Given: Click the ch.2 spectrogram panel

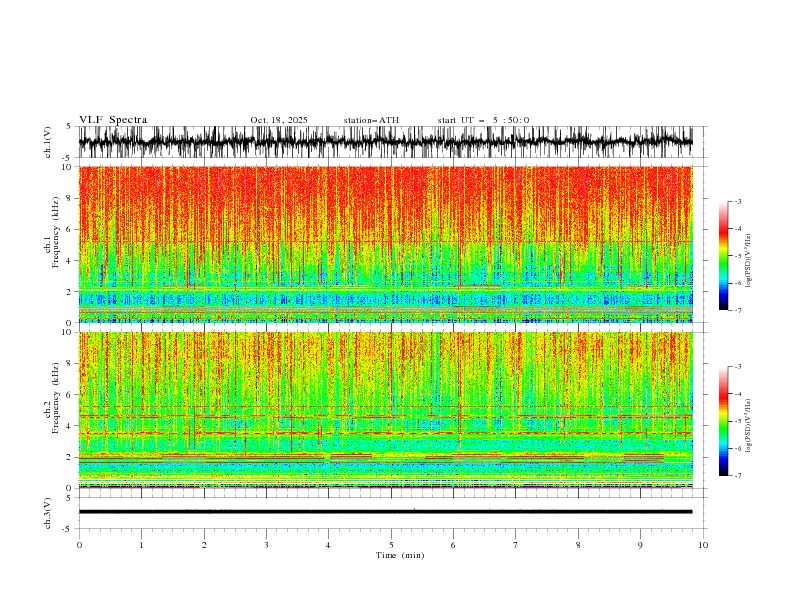Looking at the screenshot, I should 385,410.
